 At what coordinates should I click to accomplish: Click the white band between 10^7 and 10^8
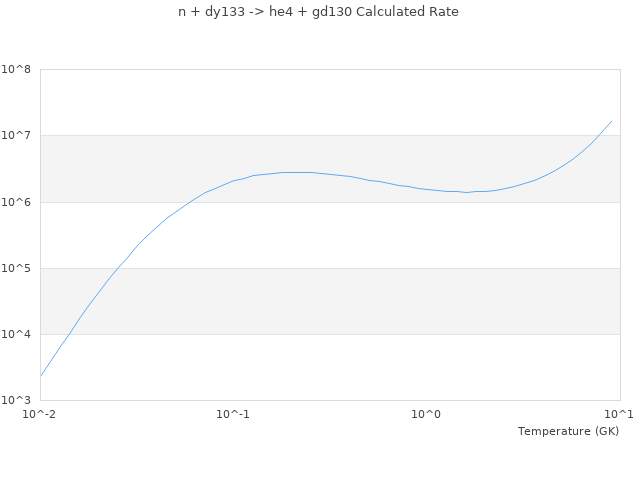tap(330, 102)
